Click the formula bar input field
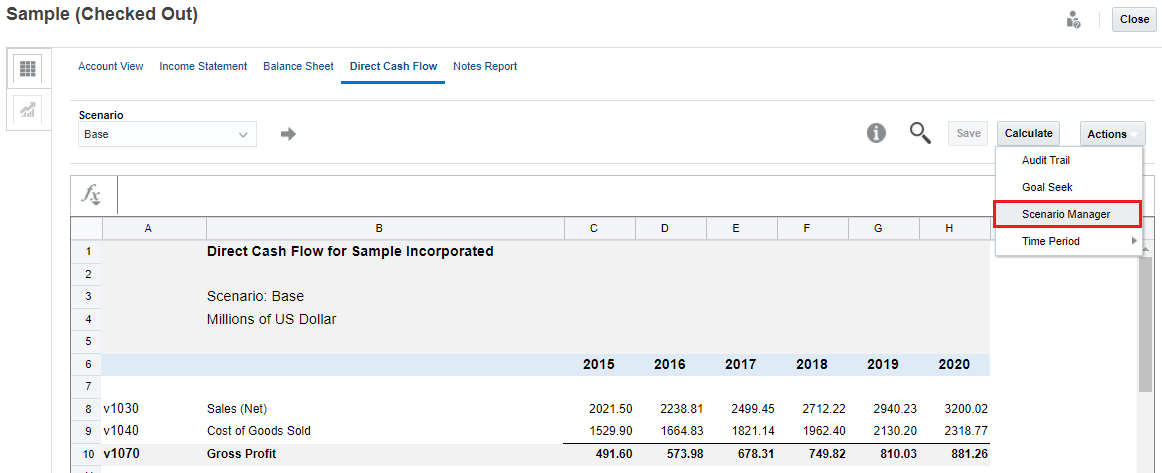 [x=550, y=195]
